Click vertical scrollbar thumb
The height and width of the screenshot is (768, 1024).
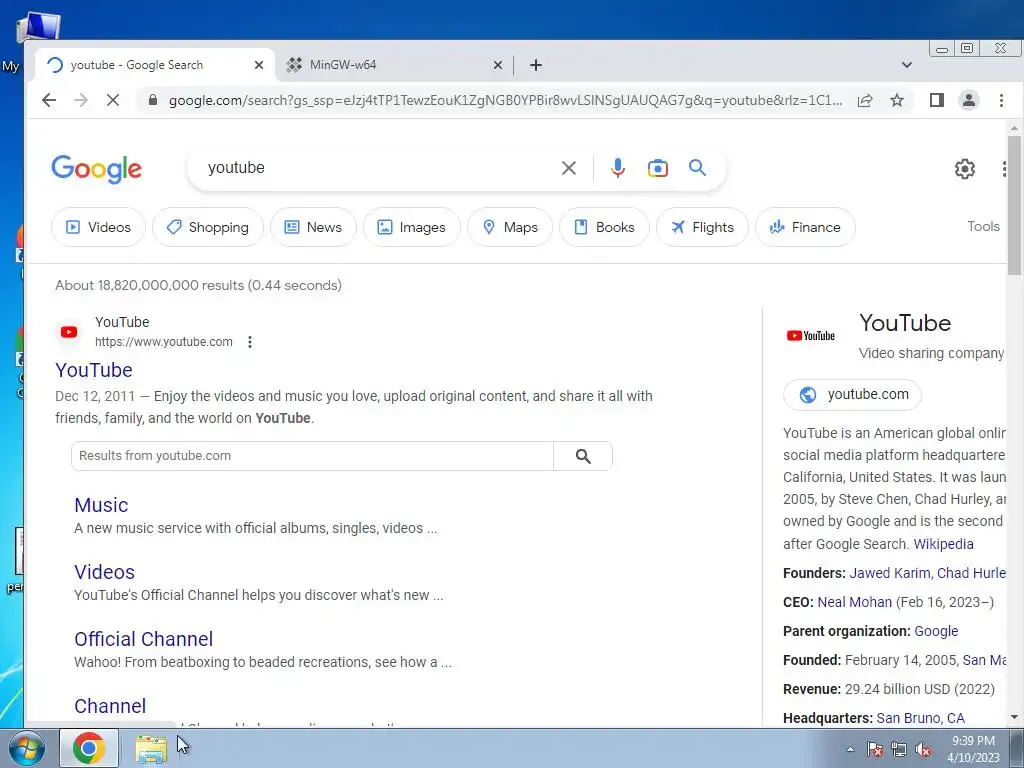coord(1014,206)
